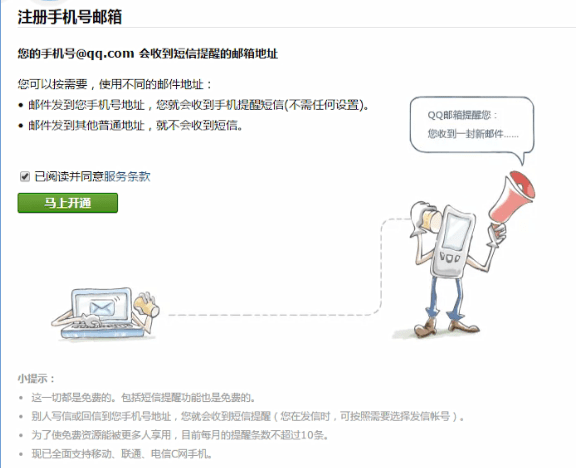Screen dimensions: 576x468
Task: Click the bullet about 其他普通地址 emails
Action: [135, 126]
